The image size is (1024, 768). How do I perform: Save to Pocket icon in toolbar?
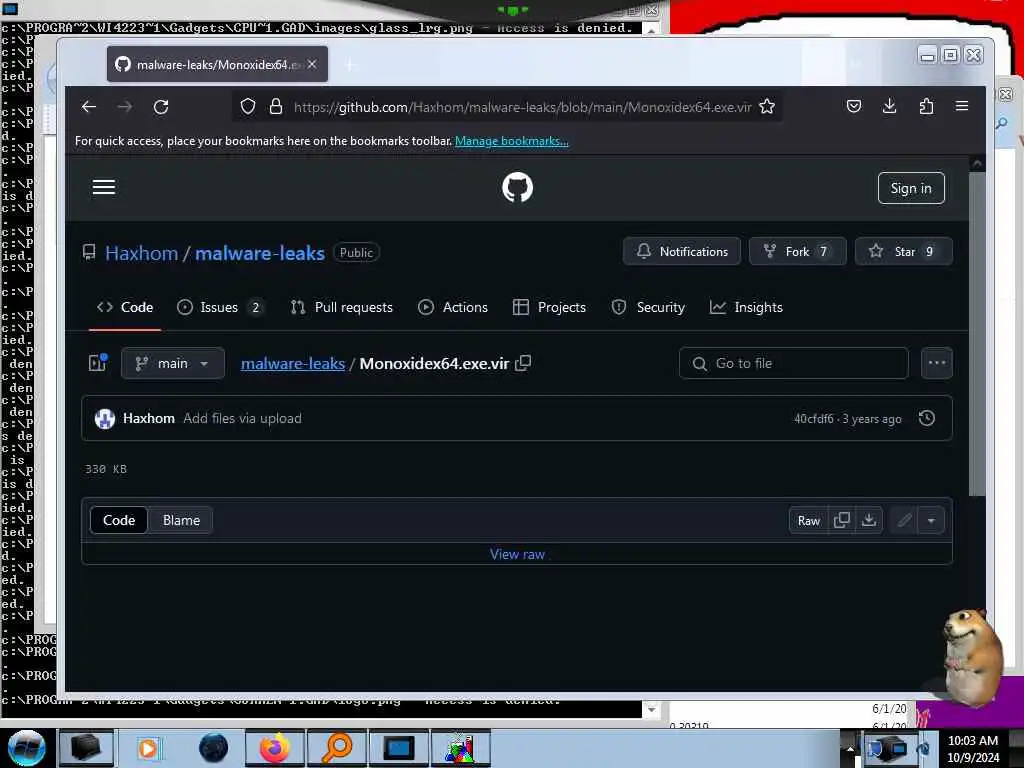[x=854, y=106]
